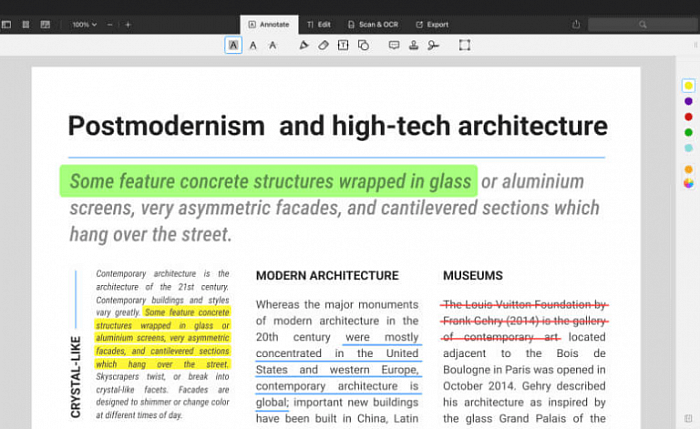Pick the light teal highlight color
Screen dimensions: 700x429
(688, 148)
